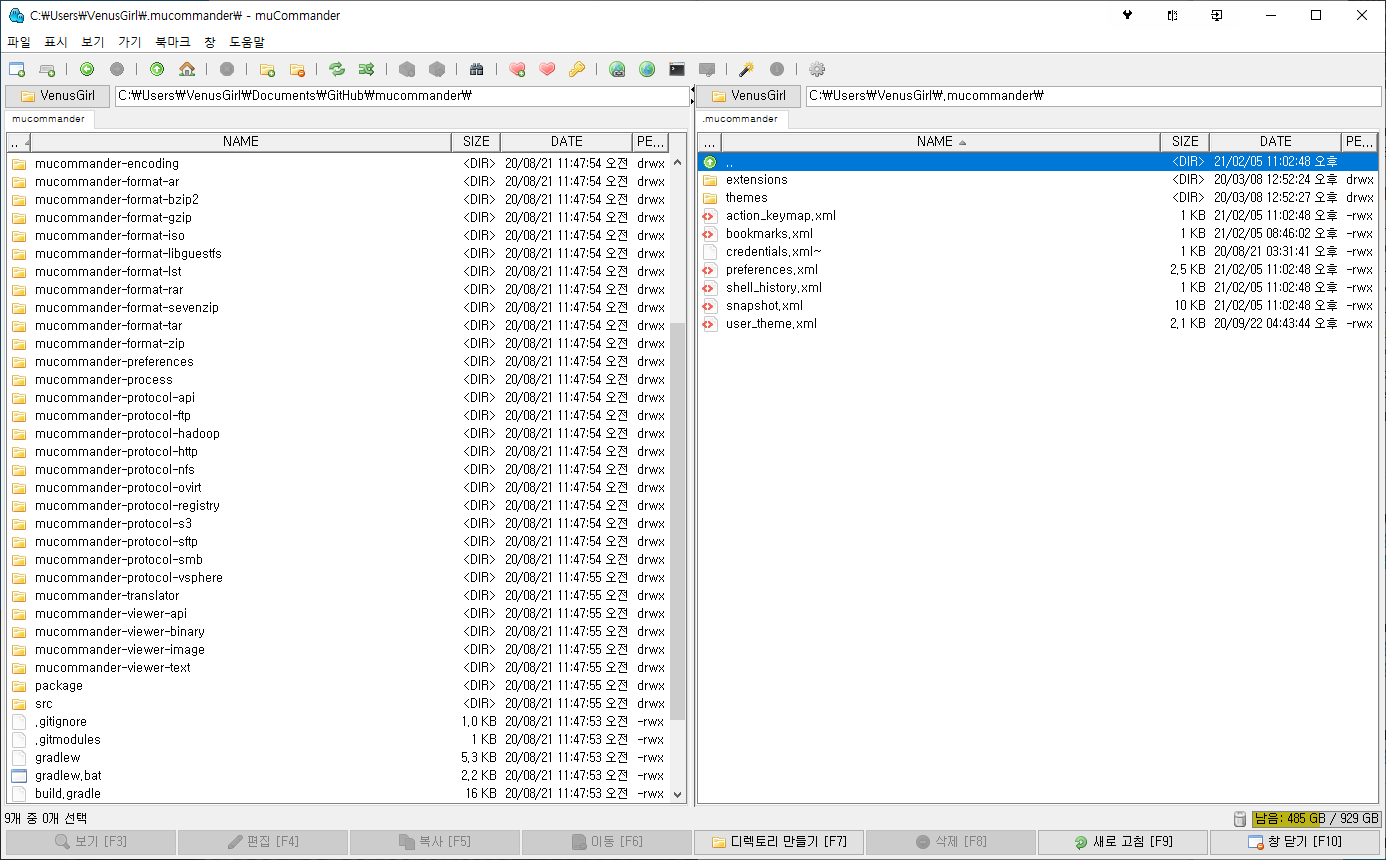
Task: Open the 표시 menu
Action: (x=56, y=42)
